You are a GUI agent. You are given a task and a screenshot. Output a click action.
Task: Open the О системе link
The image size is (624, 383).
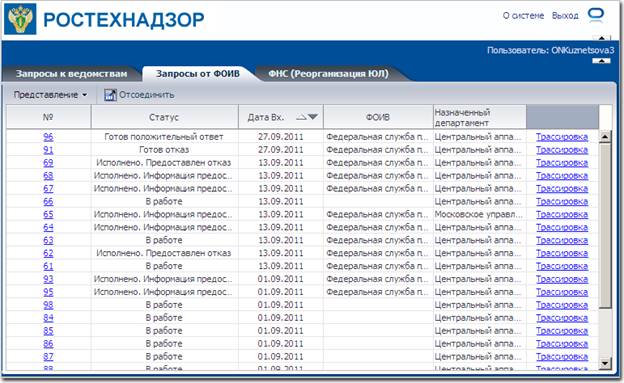pos(523,16)
